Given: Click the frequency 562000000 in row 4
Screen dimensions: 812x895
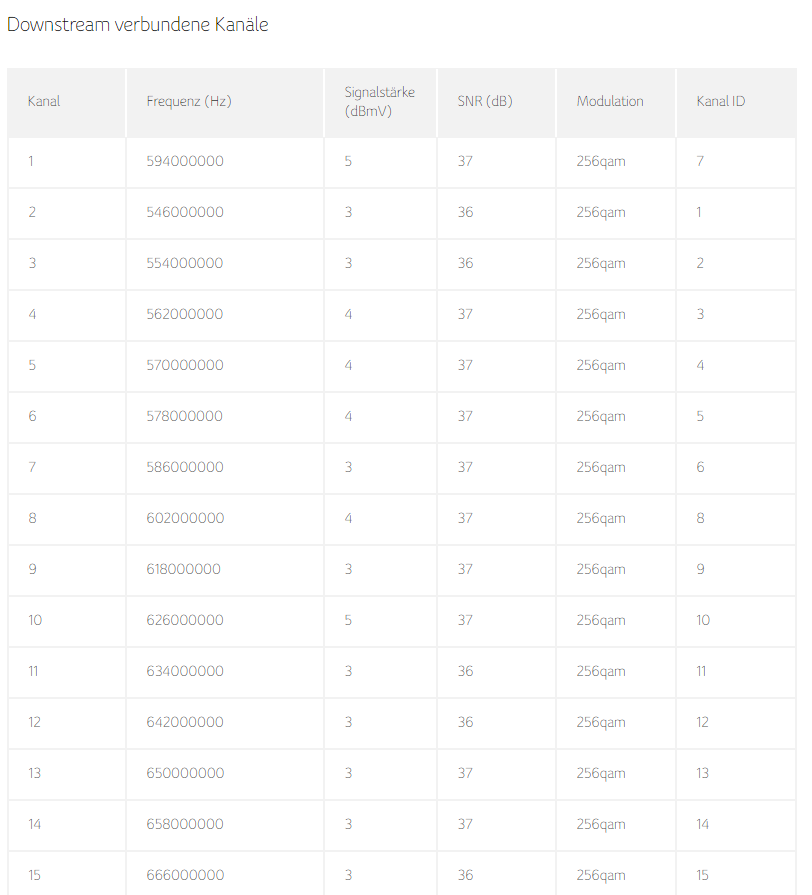Looking at the screenshot, I should 185,314.
